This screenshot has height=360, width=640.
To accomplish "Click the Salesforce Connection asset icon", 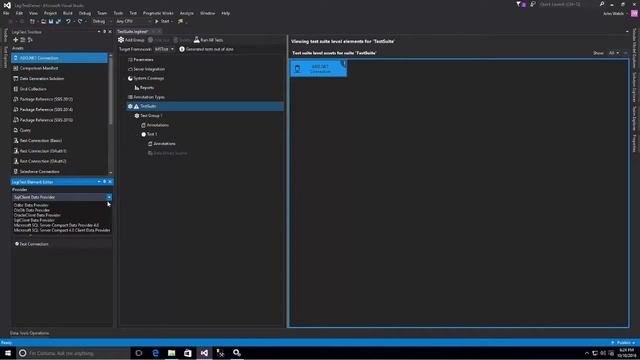I will [16, 171].
